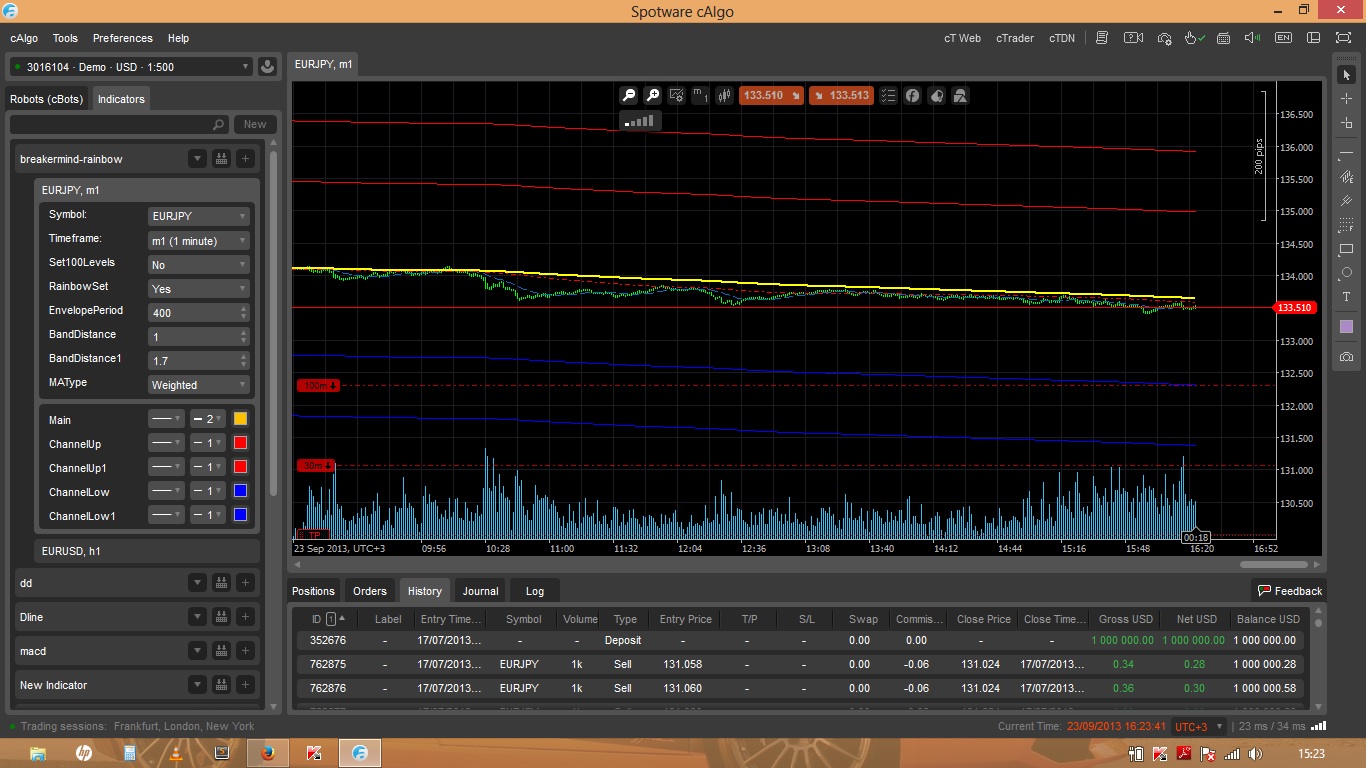1366x768 pixels.
Task: Zoom in the EURJPY chart
Action: 653,95
